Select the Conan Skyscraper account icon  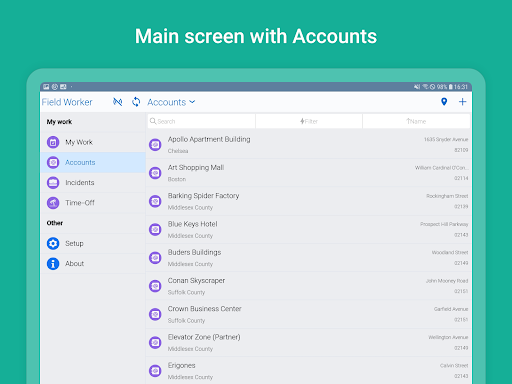155,286
